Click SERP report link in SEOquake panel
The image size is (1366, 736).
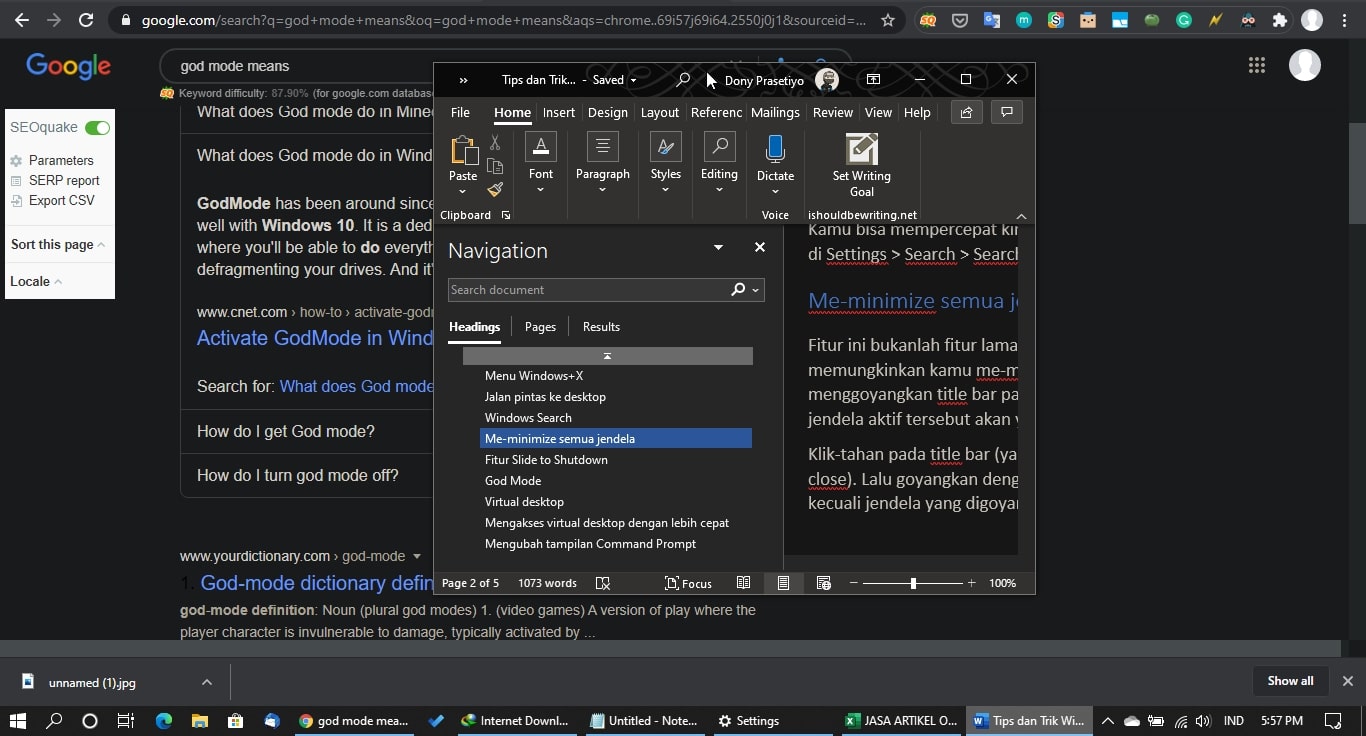click(64, 181)
